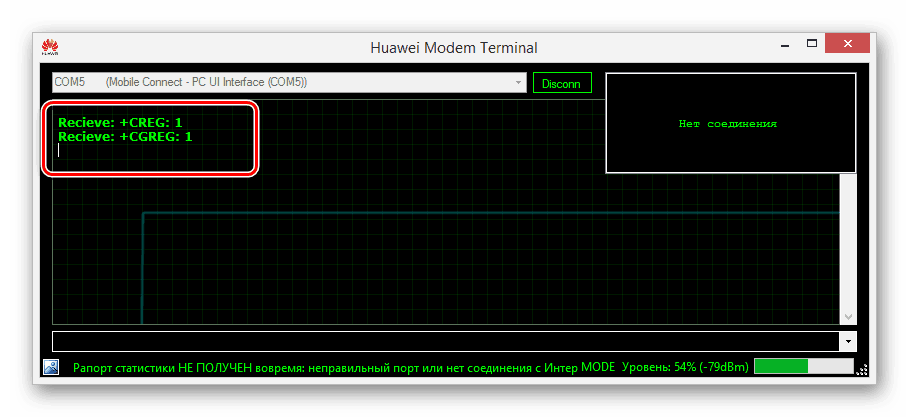The width and height of the screenshot is (909, 417).
Task: Maximize the Huawei Modem Terminal window
Action: [x=812, y=43]
